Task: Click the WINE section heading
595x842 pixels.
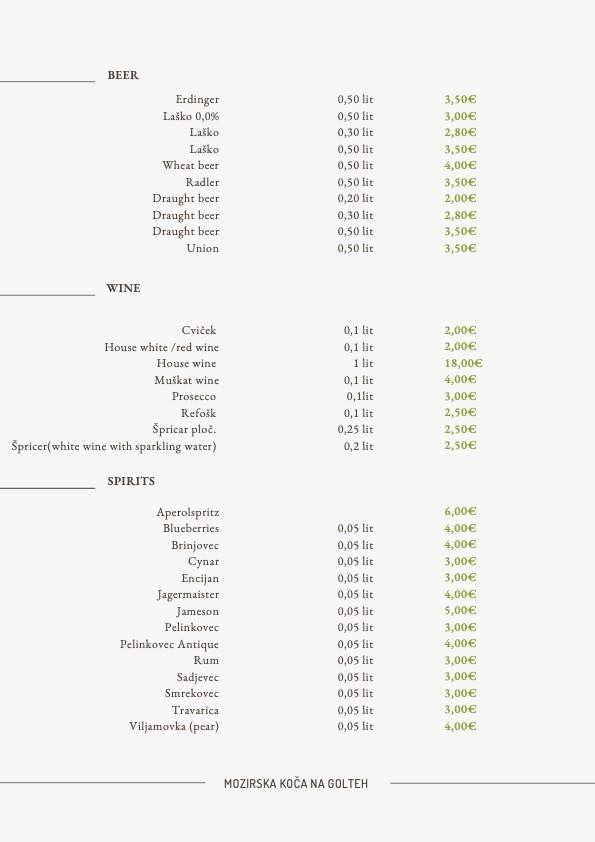Action: tap(124, 288)
